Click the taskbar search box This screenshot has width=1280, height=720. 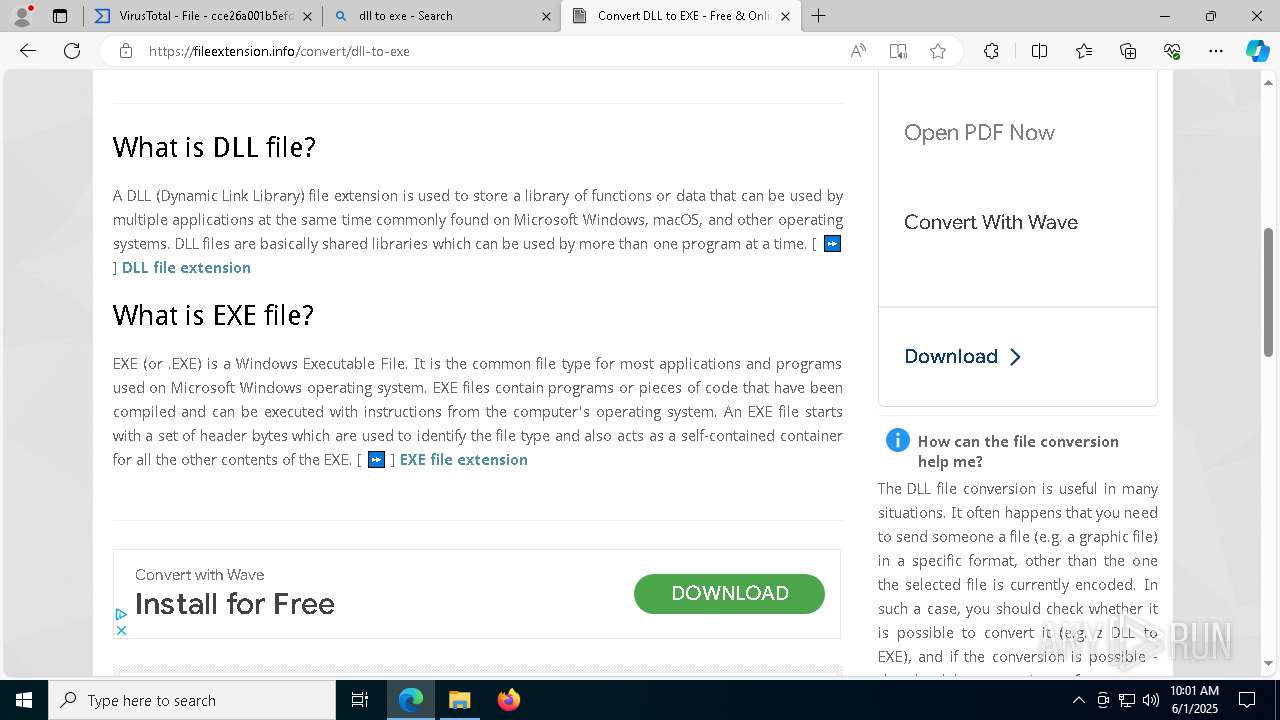[192, 700]
